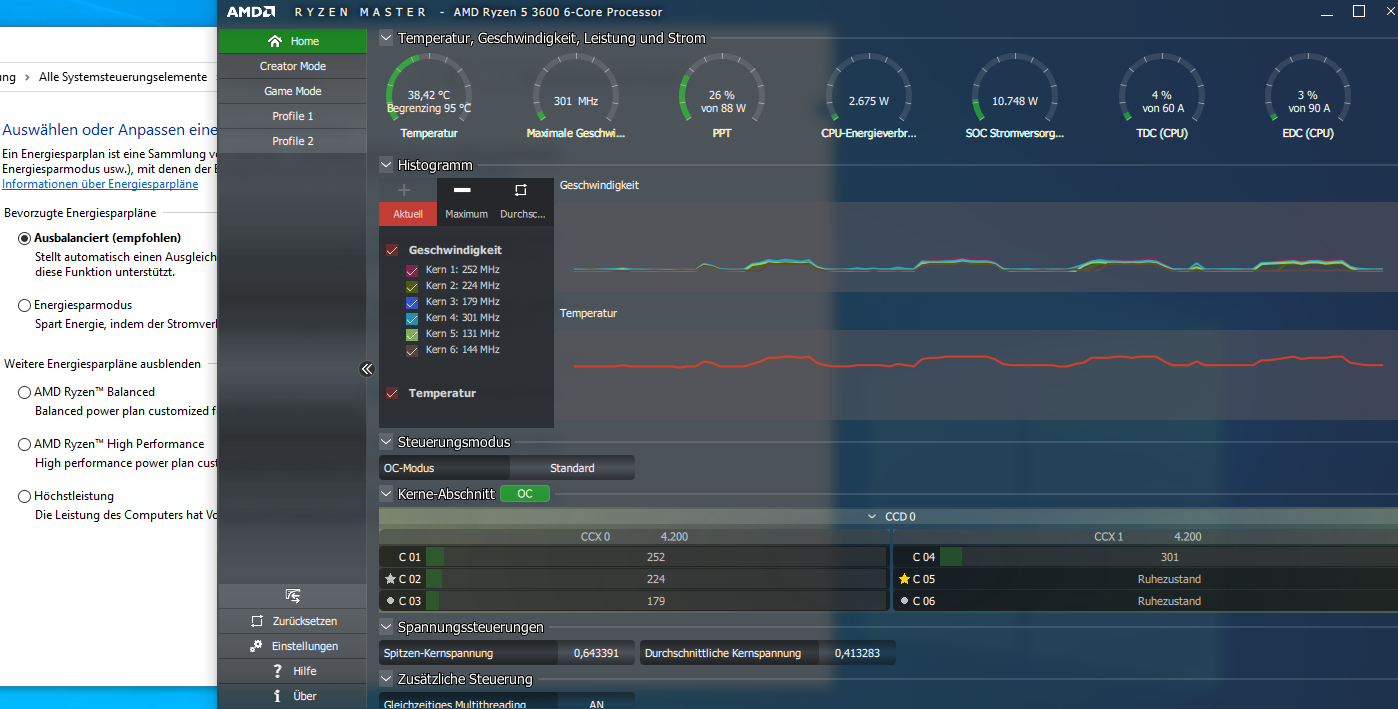
Task: Click the AMD logo in title bar
Action: point(252,12)
